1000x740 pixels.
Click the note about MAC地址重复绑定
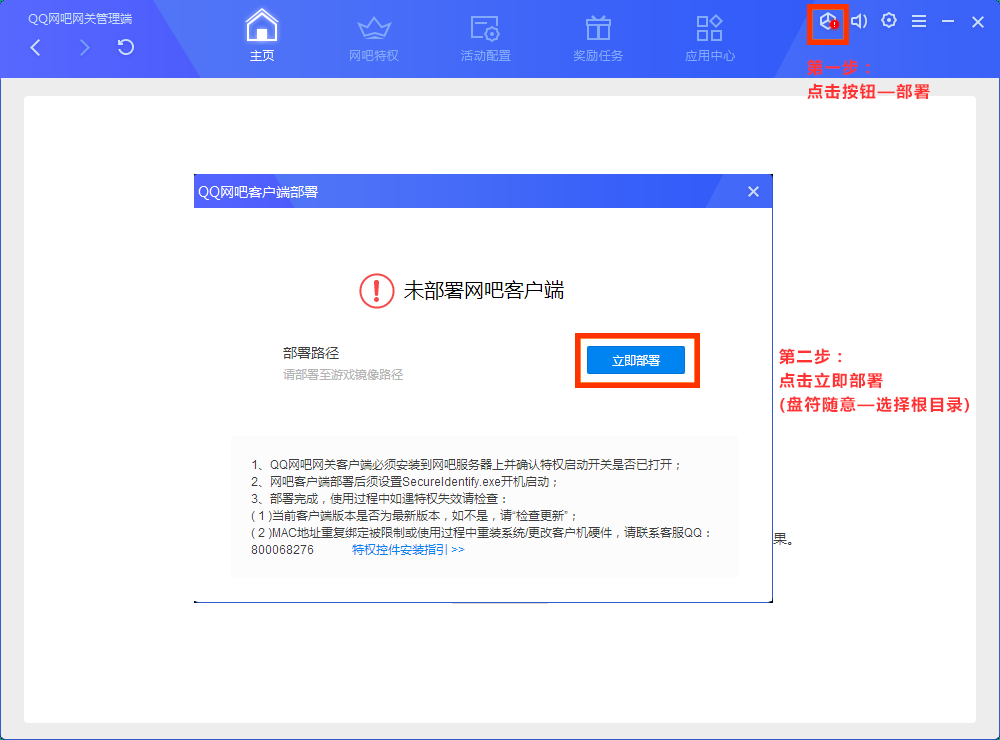[x=482, y=533]
